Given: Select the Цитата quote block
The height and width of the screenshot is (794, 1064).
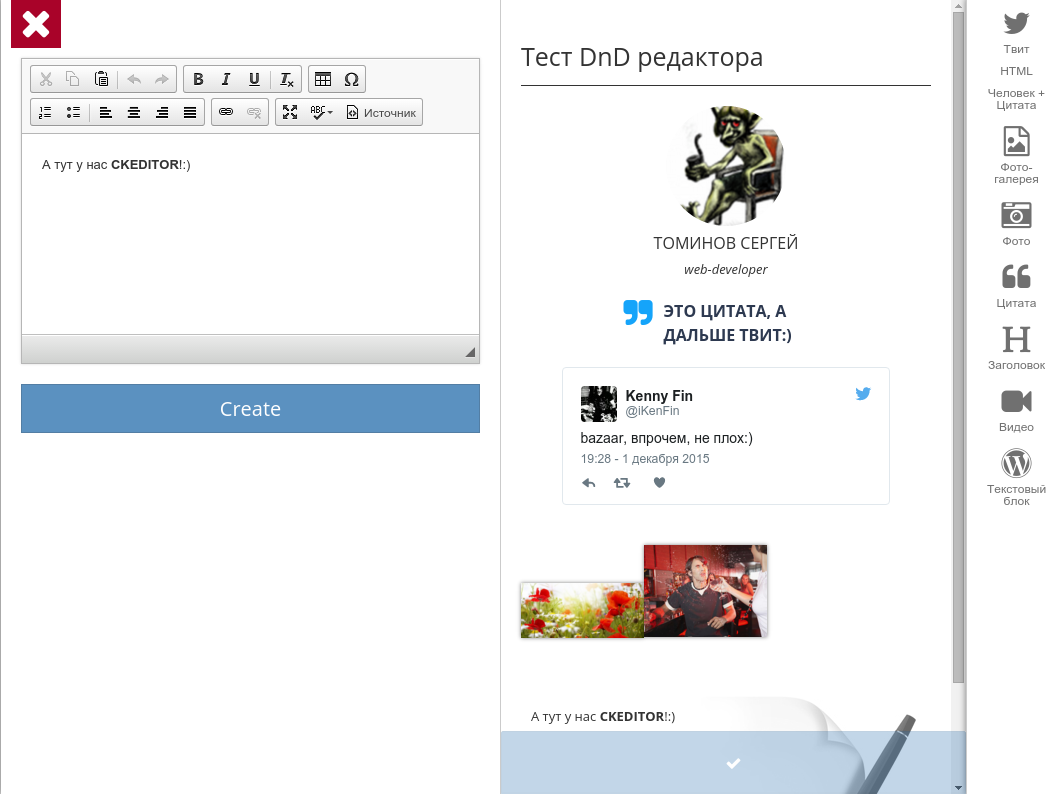Looking at the screenshot, I should [x=1016, y=284].
